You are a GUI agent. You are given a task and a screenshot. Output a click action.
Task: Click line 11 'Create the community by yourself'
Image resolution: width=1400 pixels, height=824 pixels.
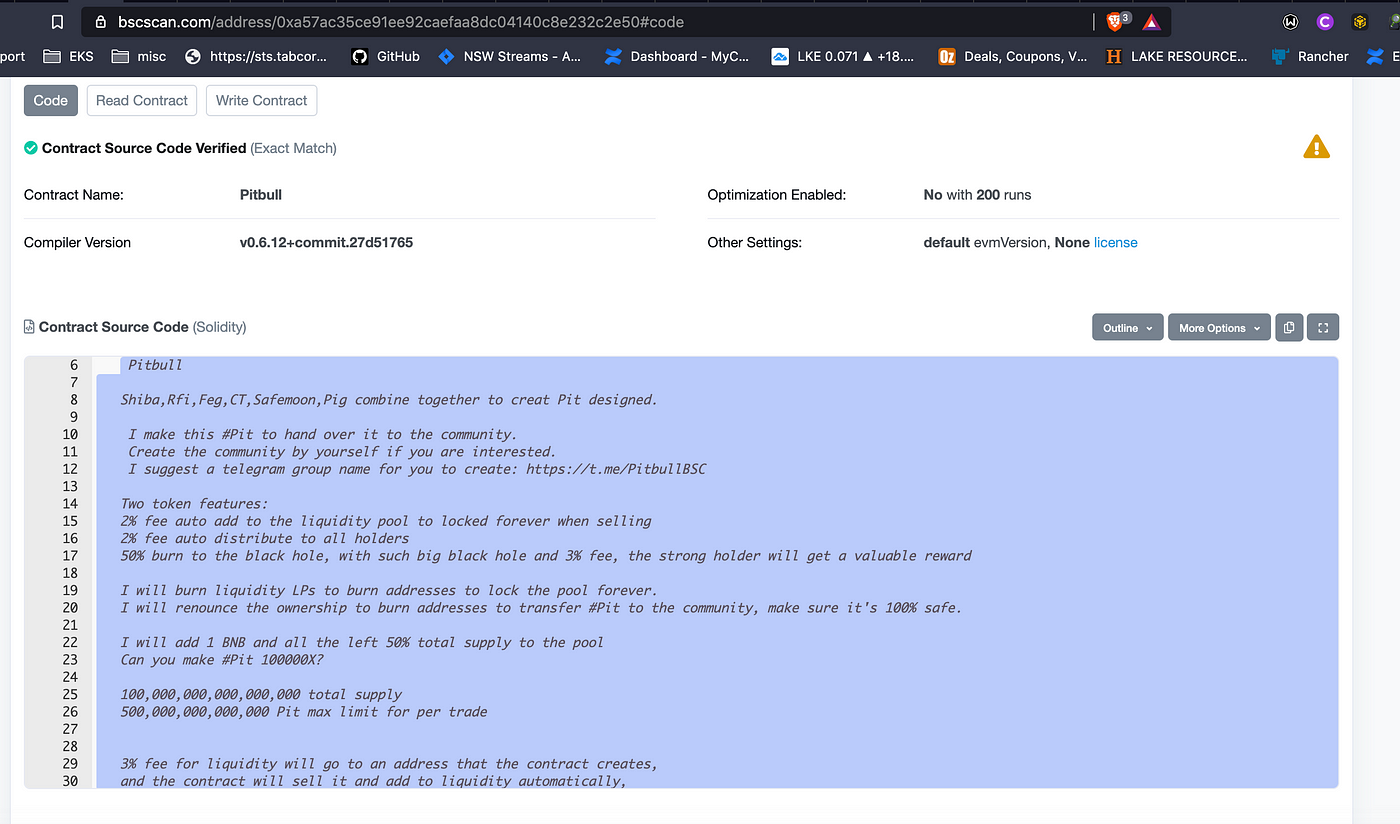(342, 451)
